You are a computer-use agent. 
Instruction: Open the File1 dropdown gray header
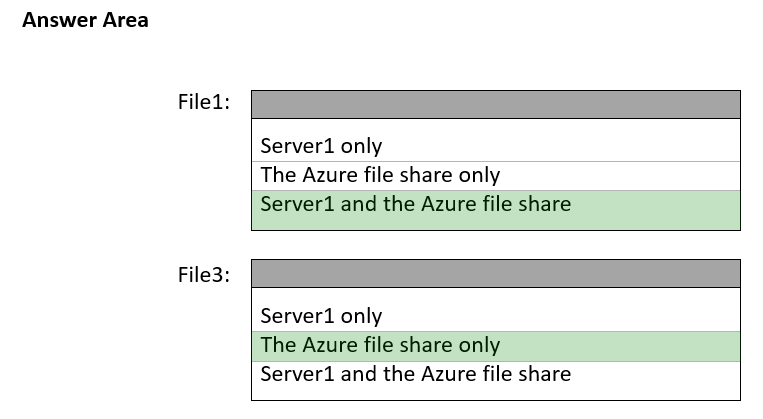pos(495,104)
